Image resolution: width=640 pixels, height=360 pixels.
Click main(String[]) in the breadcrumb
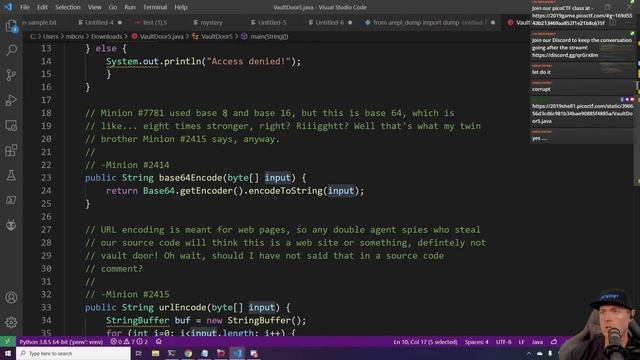coord(269,36)
